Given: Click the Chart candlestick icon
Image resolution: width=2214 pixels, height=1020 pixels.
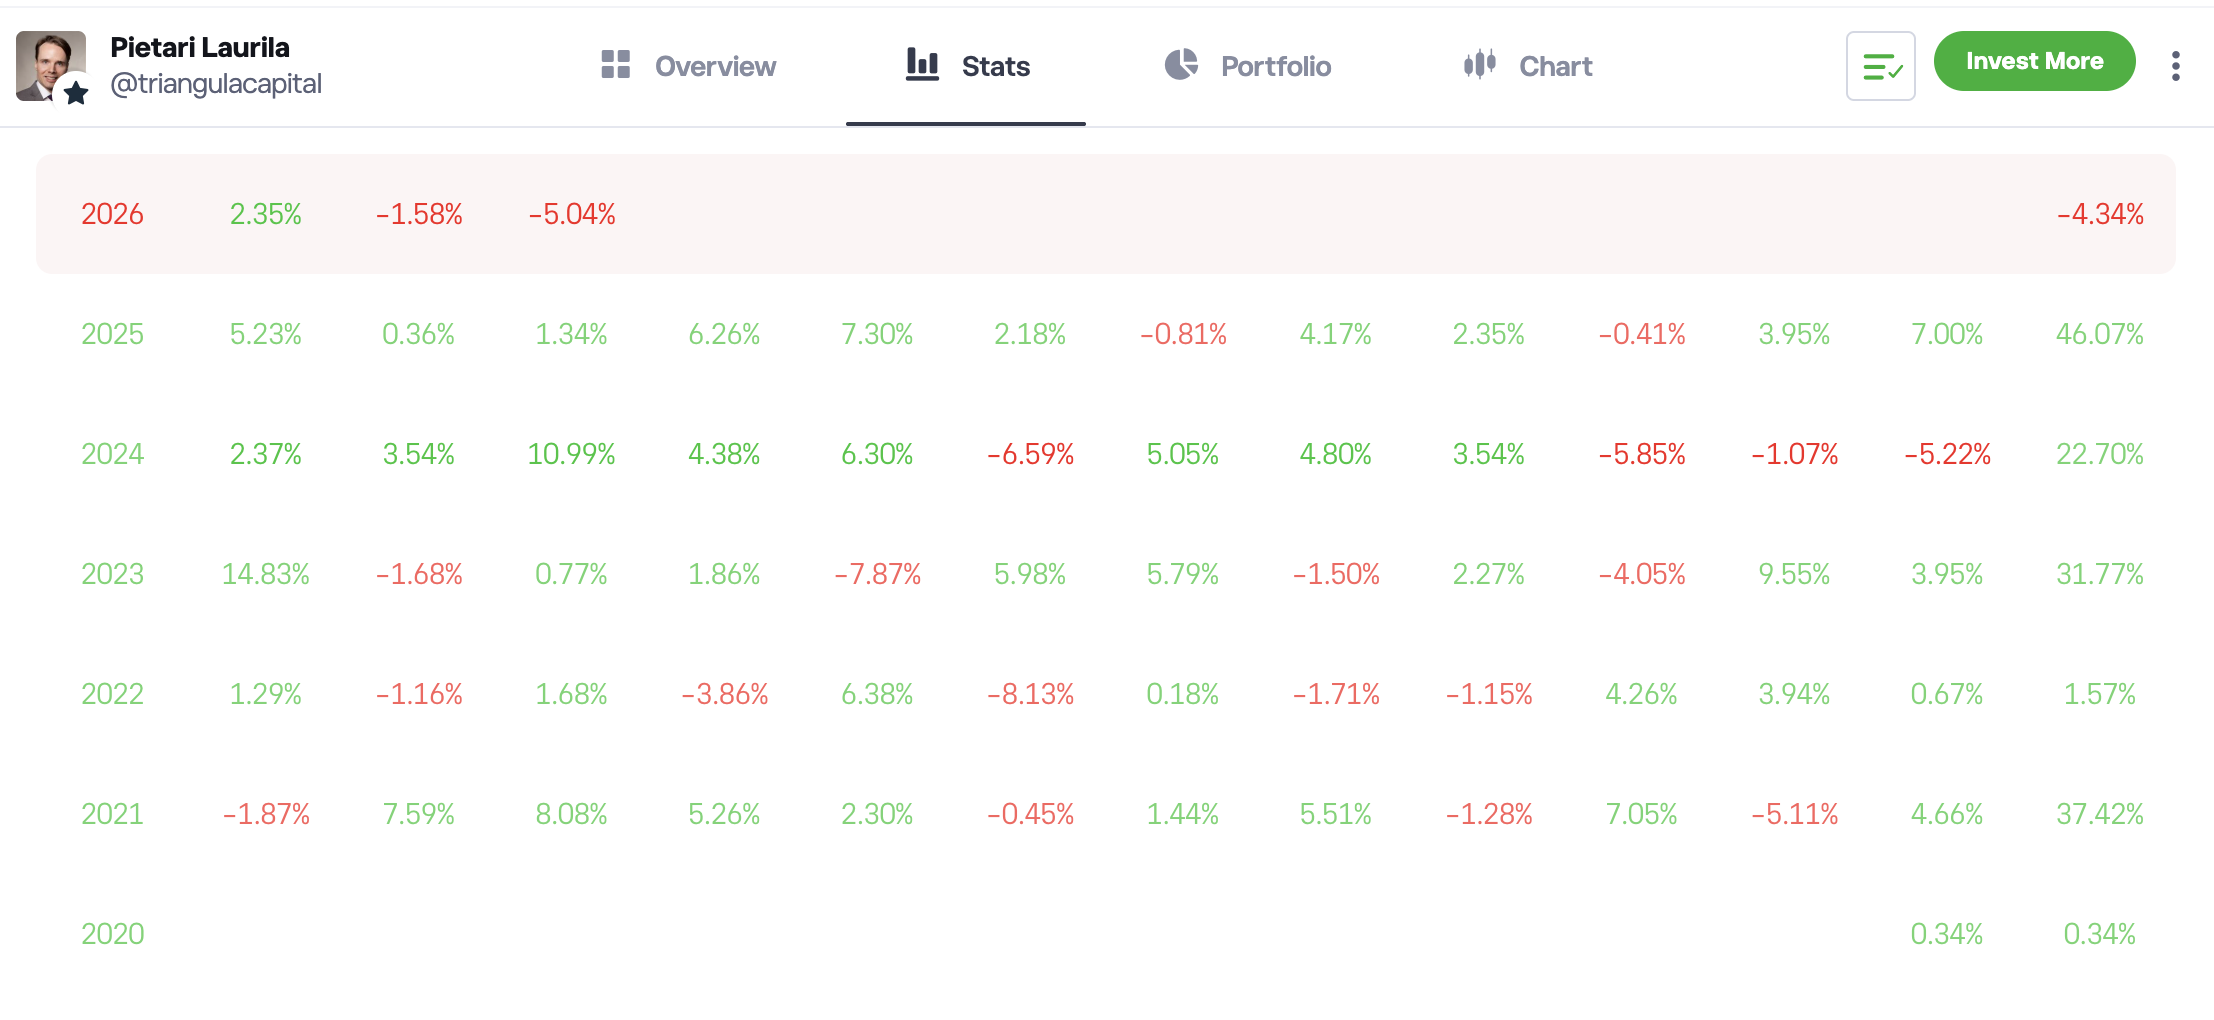Looking at the screenshot, I should click(x=1479, y=65).
